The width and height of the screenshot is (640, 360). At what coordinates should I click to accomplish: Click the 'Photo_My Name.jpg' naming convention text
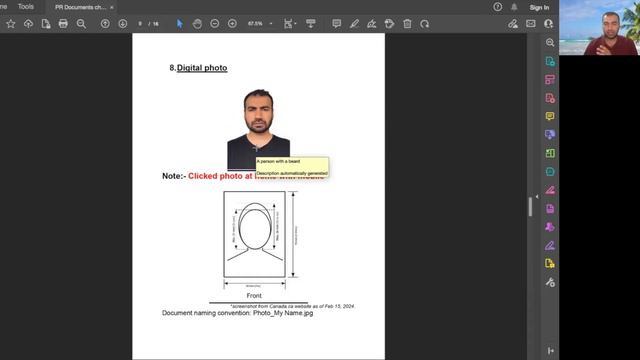[x=283, y=313]
